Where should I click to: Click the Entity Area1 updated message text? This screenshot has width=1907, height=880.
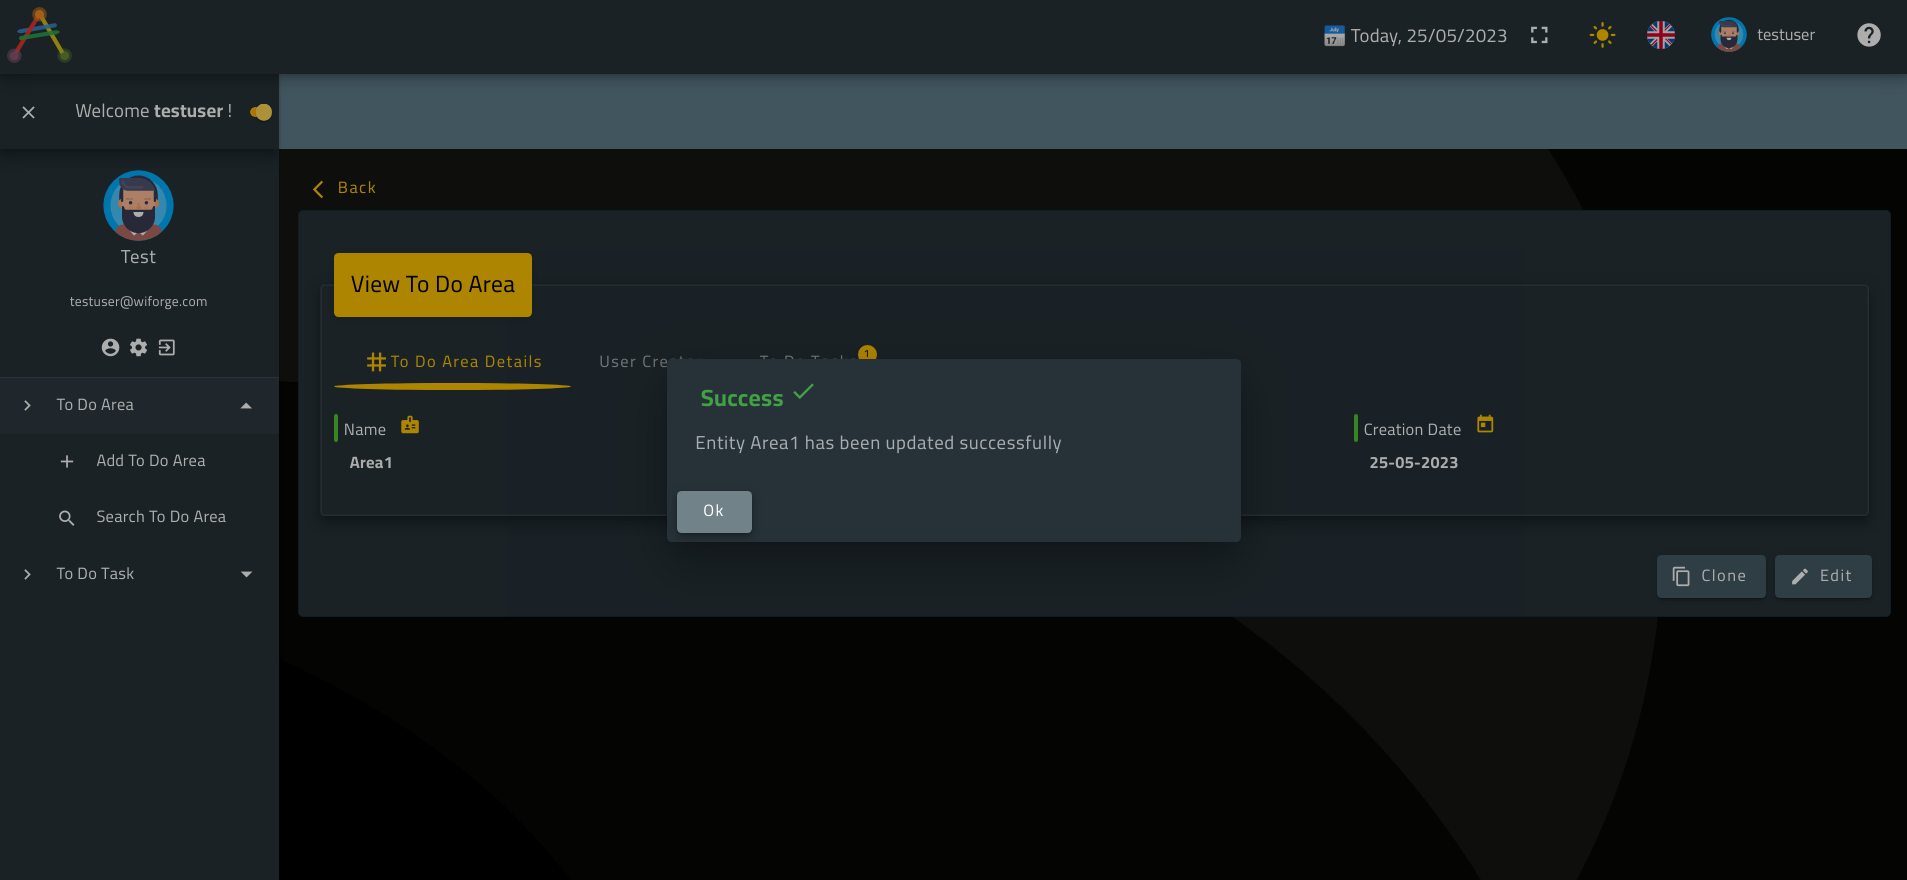pos(878,443)
